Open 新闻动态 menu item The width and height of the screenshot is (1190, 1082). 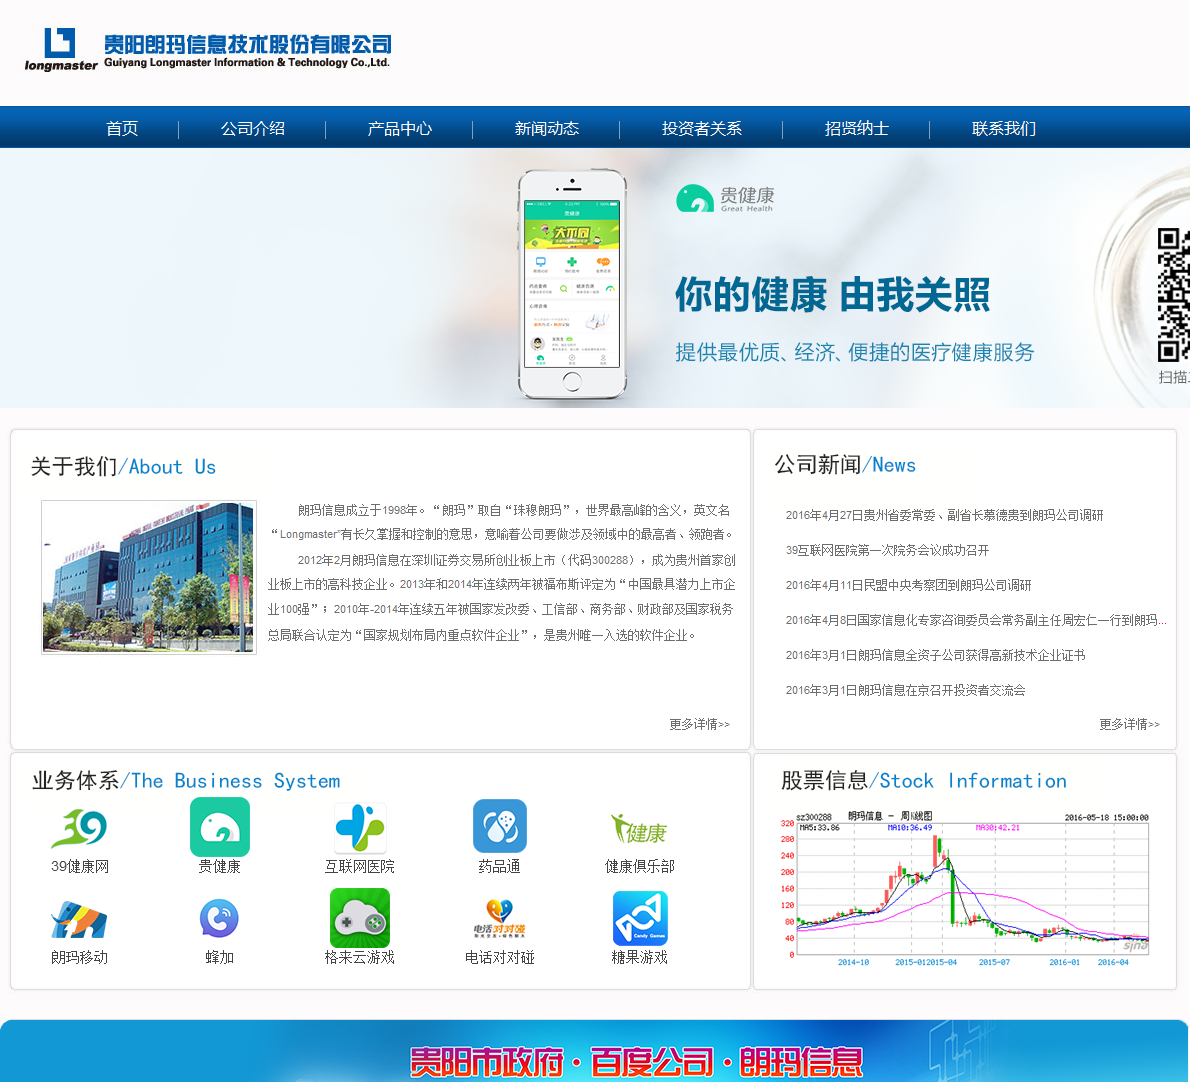point(546,128)
